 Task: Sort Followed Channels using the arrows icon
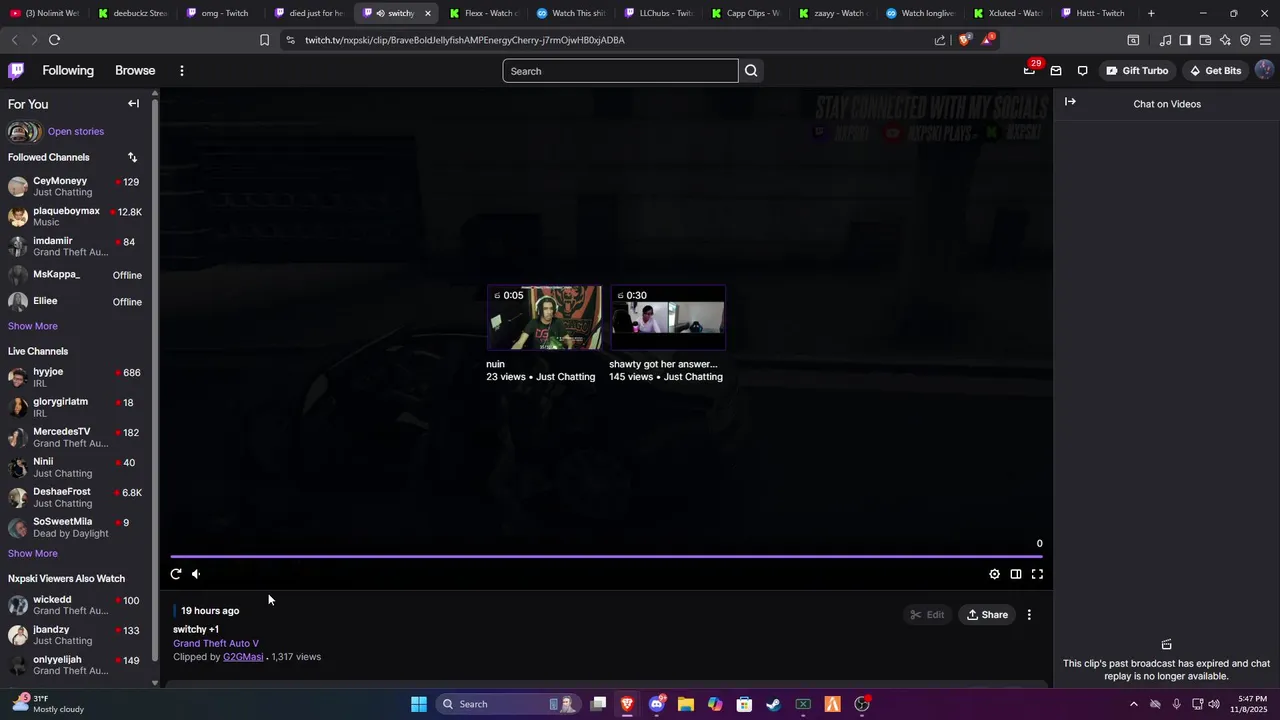click(132, 157)
